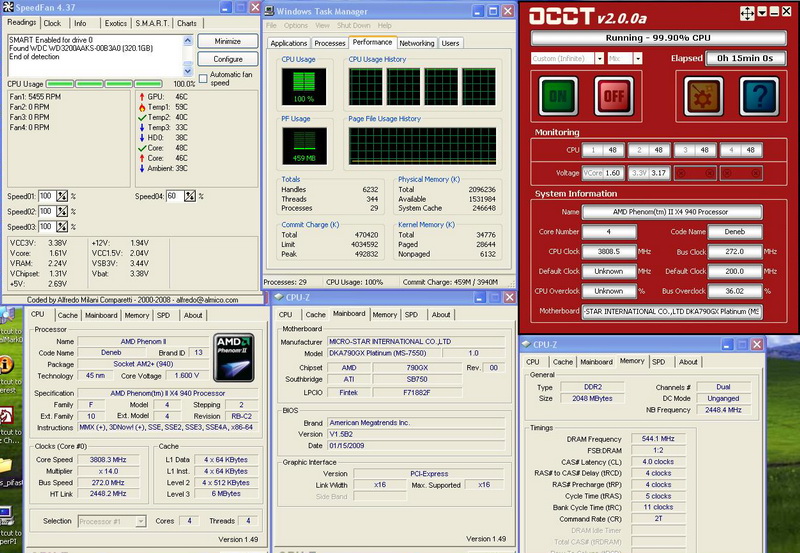Adjust the Speed02 spinner arrows in SpeedFan
This screenshot has width=800, height=553.
[62, 211]
